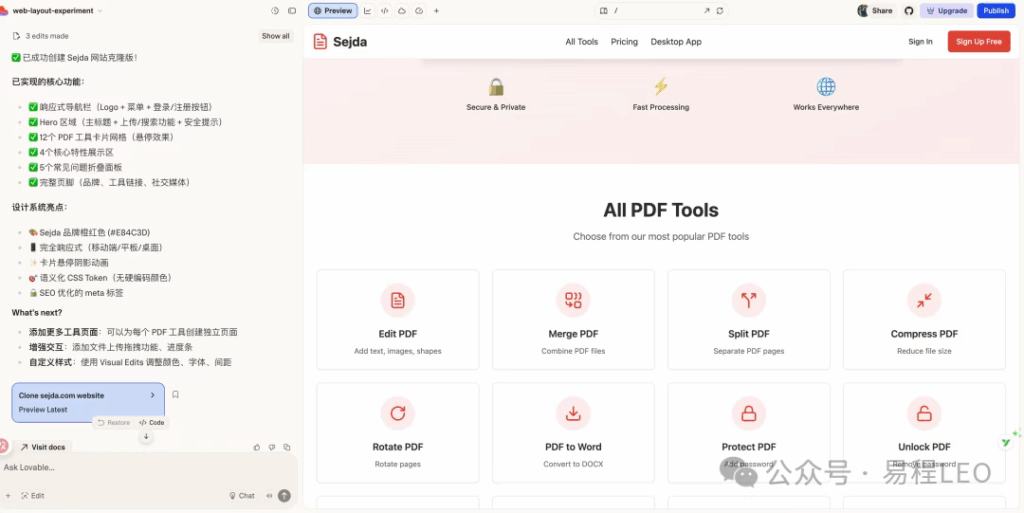Click the Edit PDF tool card icon
This screenshot has height=513, width=1024.
point(398,300)
